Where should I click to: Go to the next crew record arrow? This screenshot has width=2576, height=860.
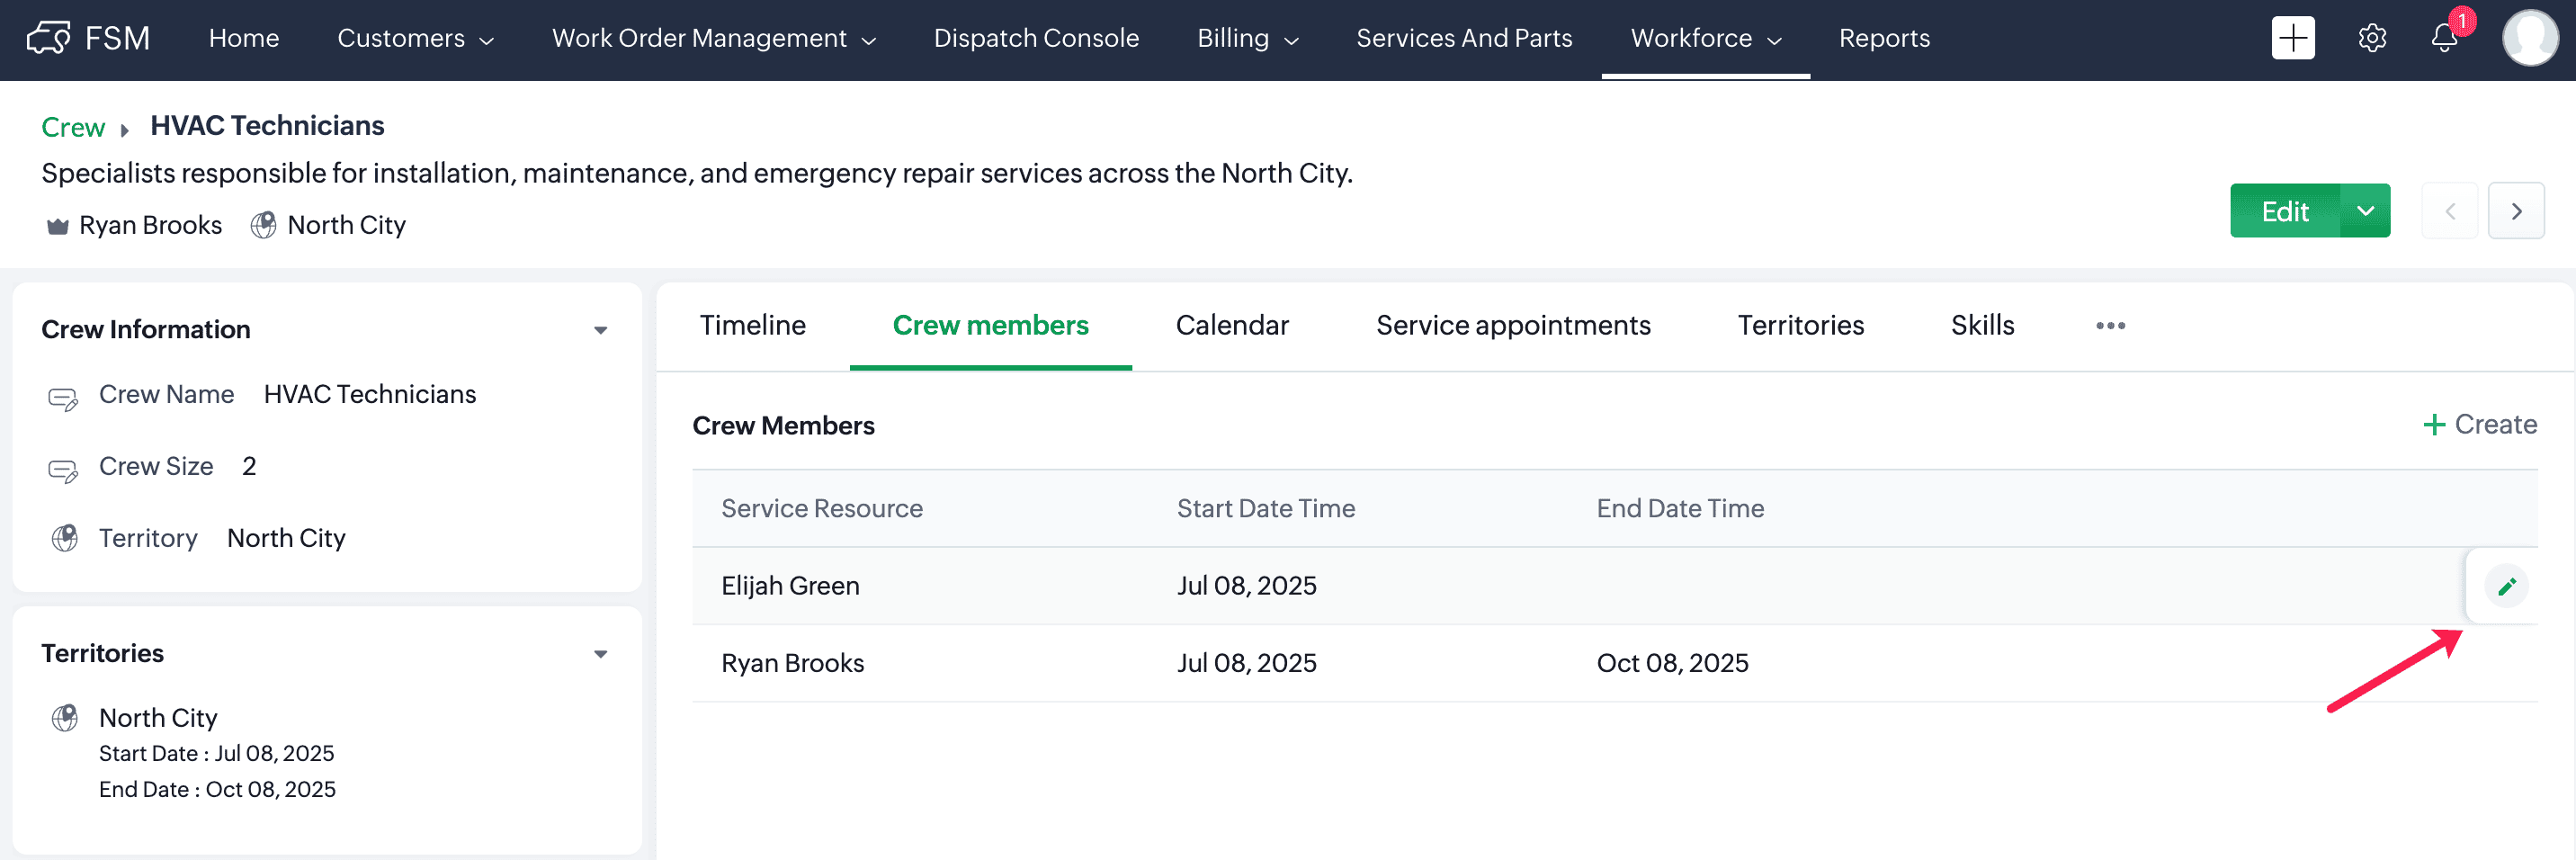[x=2516, y=211]
